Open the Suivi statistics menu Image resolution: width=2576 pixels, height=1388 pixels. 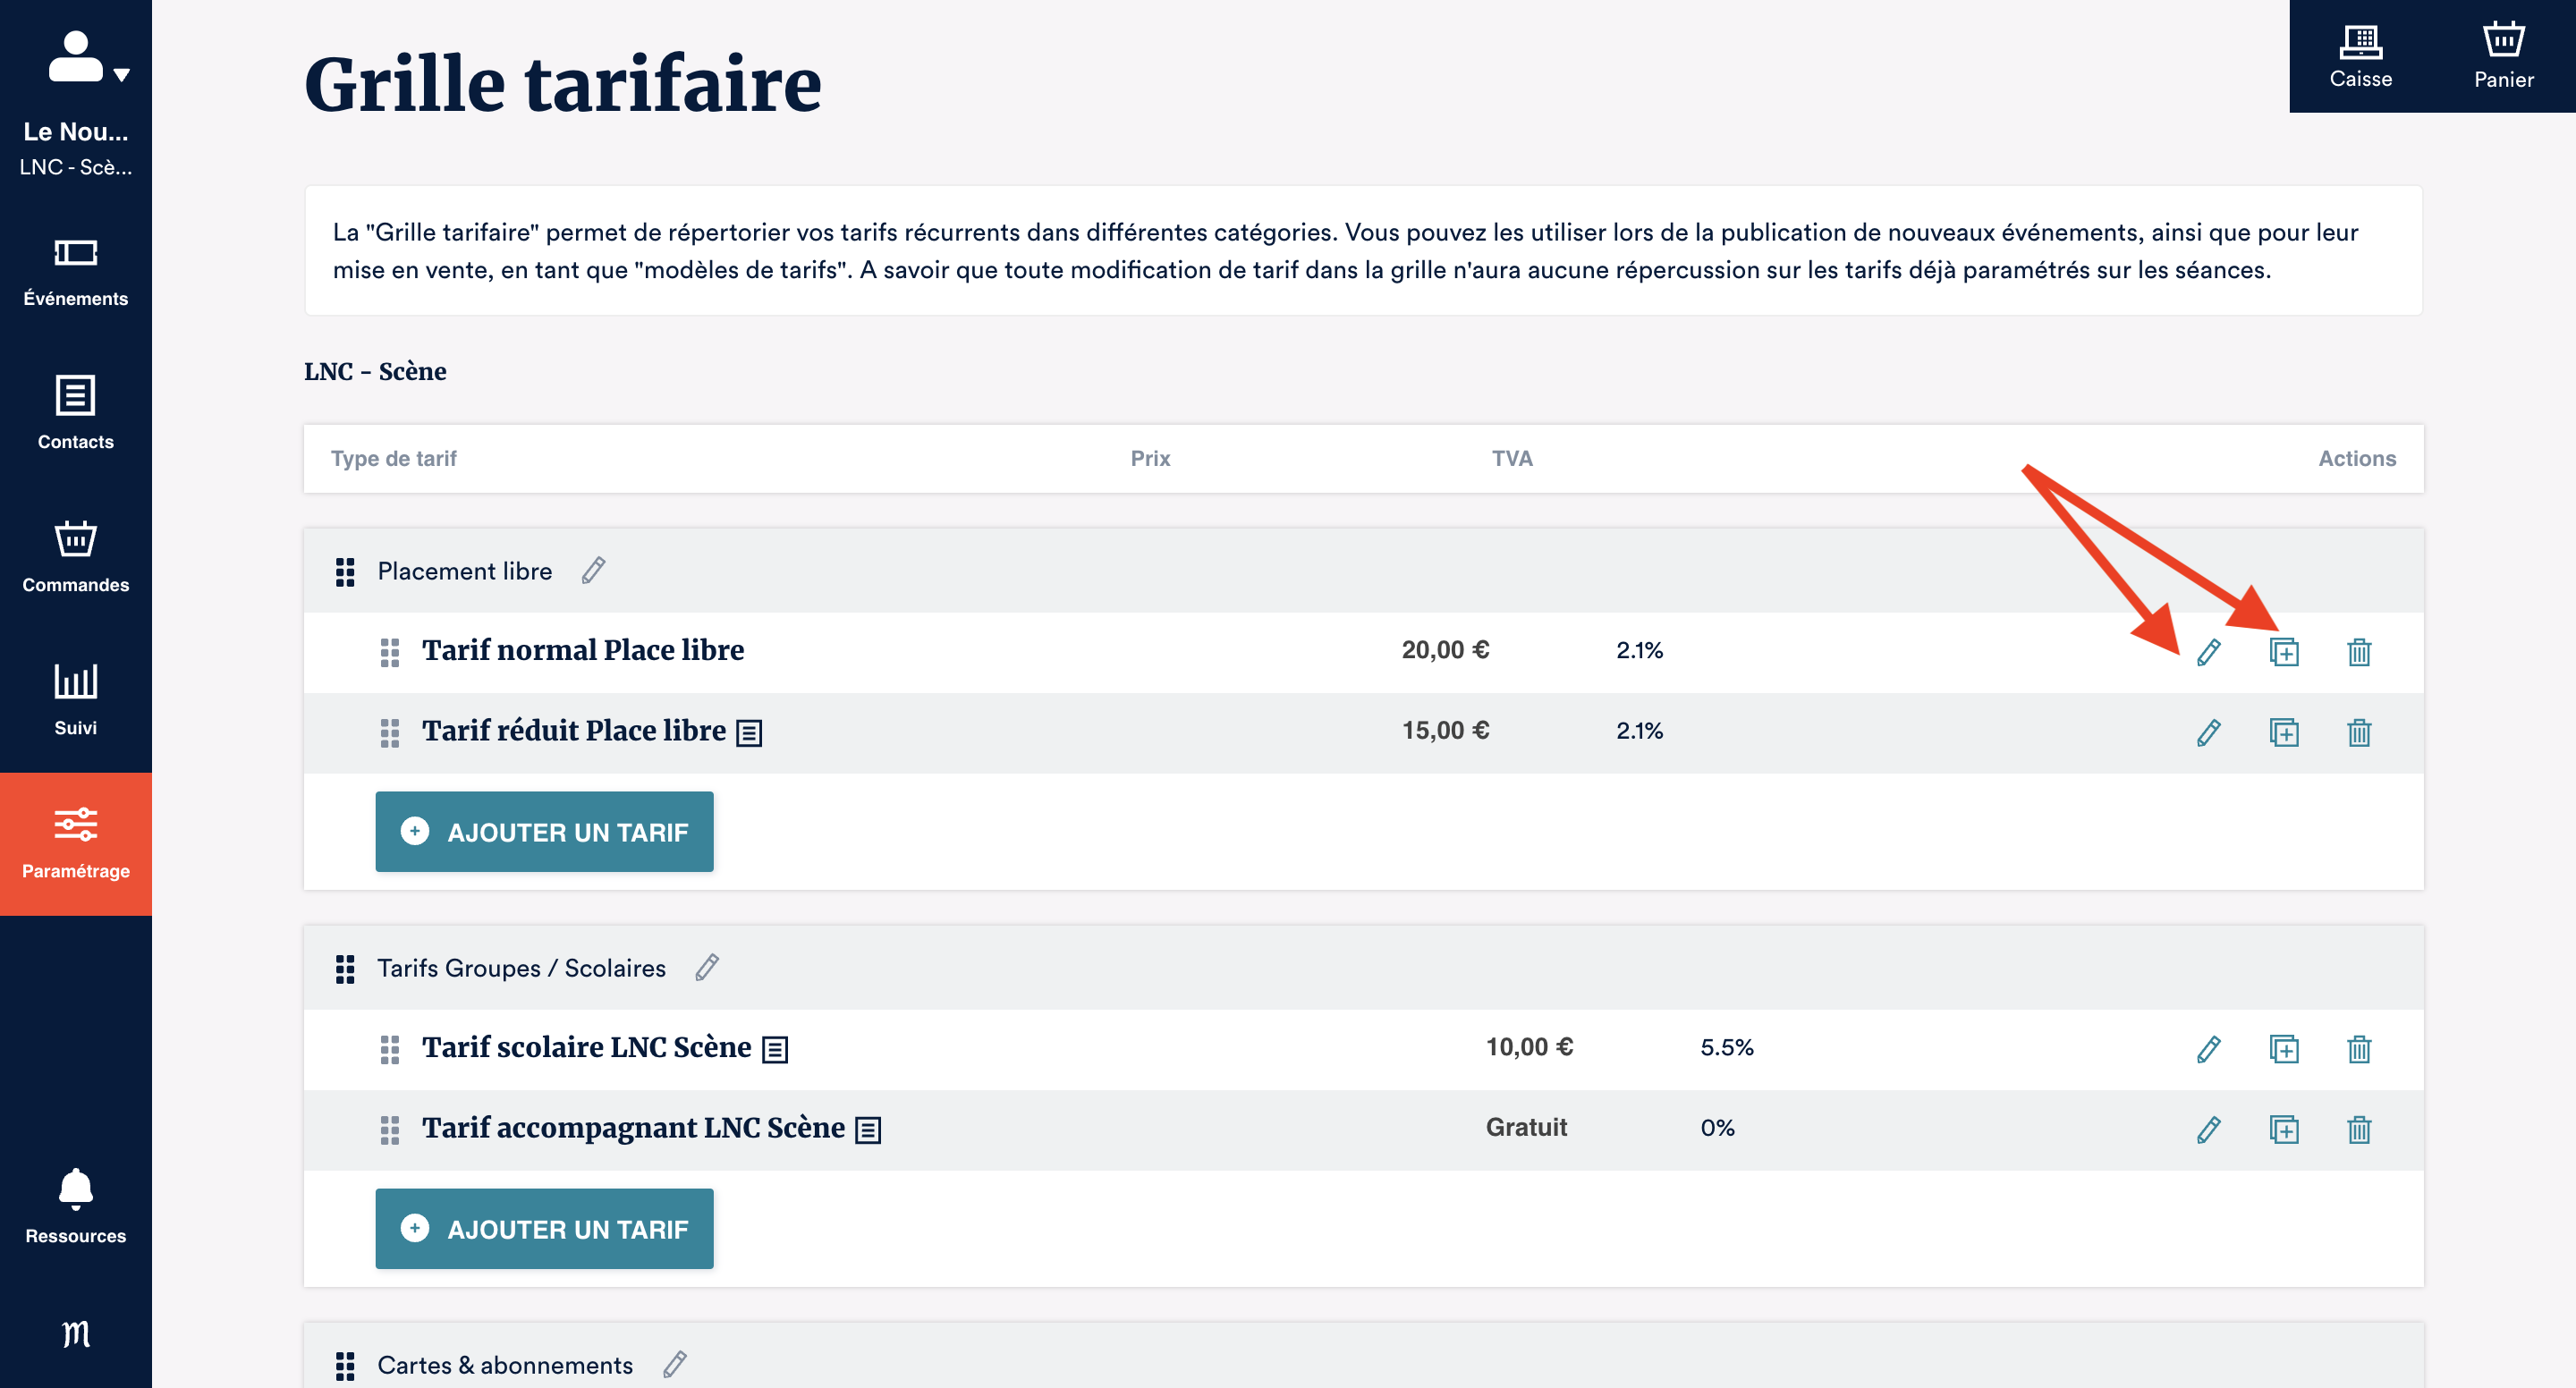[76, 699]
